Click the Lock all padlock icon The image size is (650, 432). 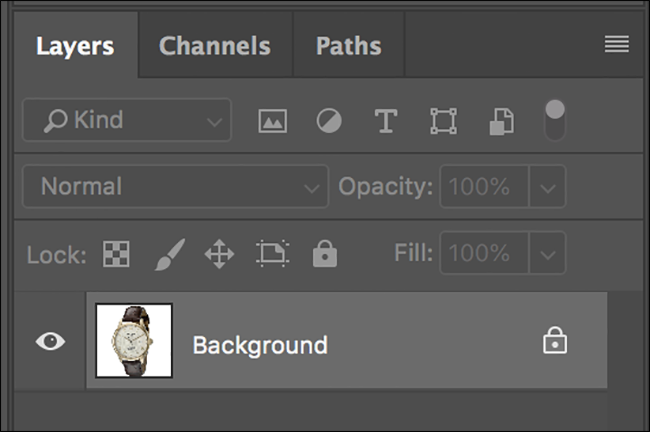pos(324,254)
